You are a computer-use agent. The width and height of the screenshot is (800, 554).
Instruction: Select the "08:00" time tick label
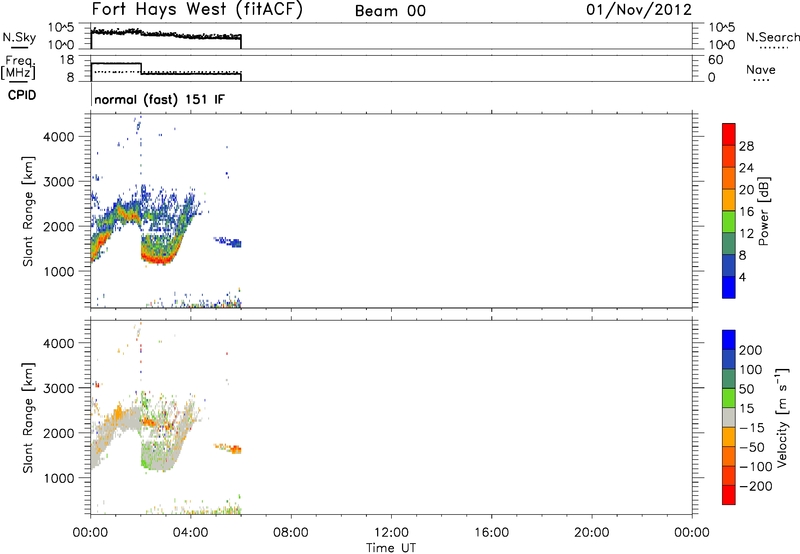291,533
